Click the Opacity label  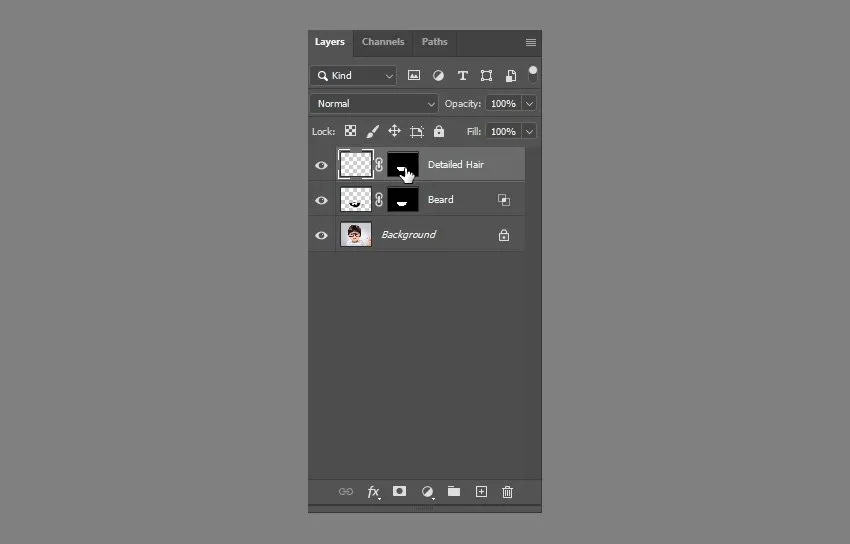[x=462, y=103]
